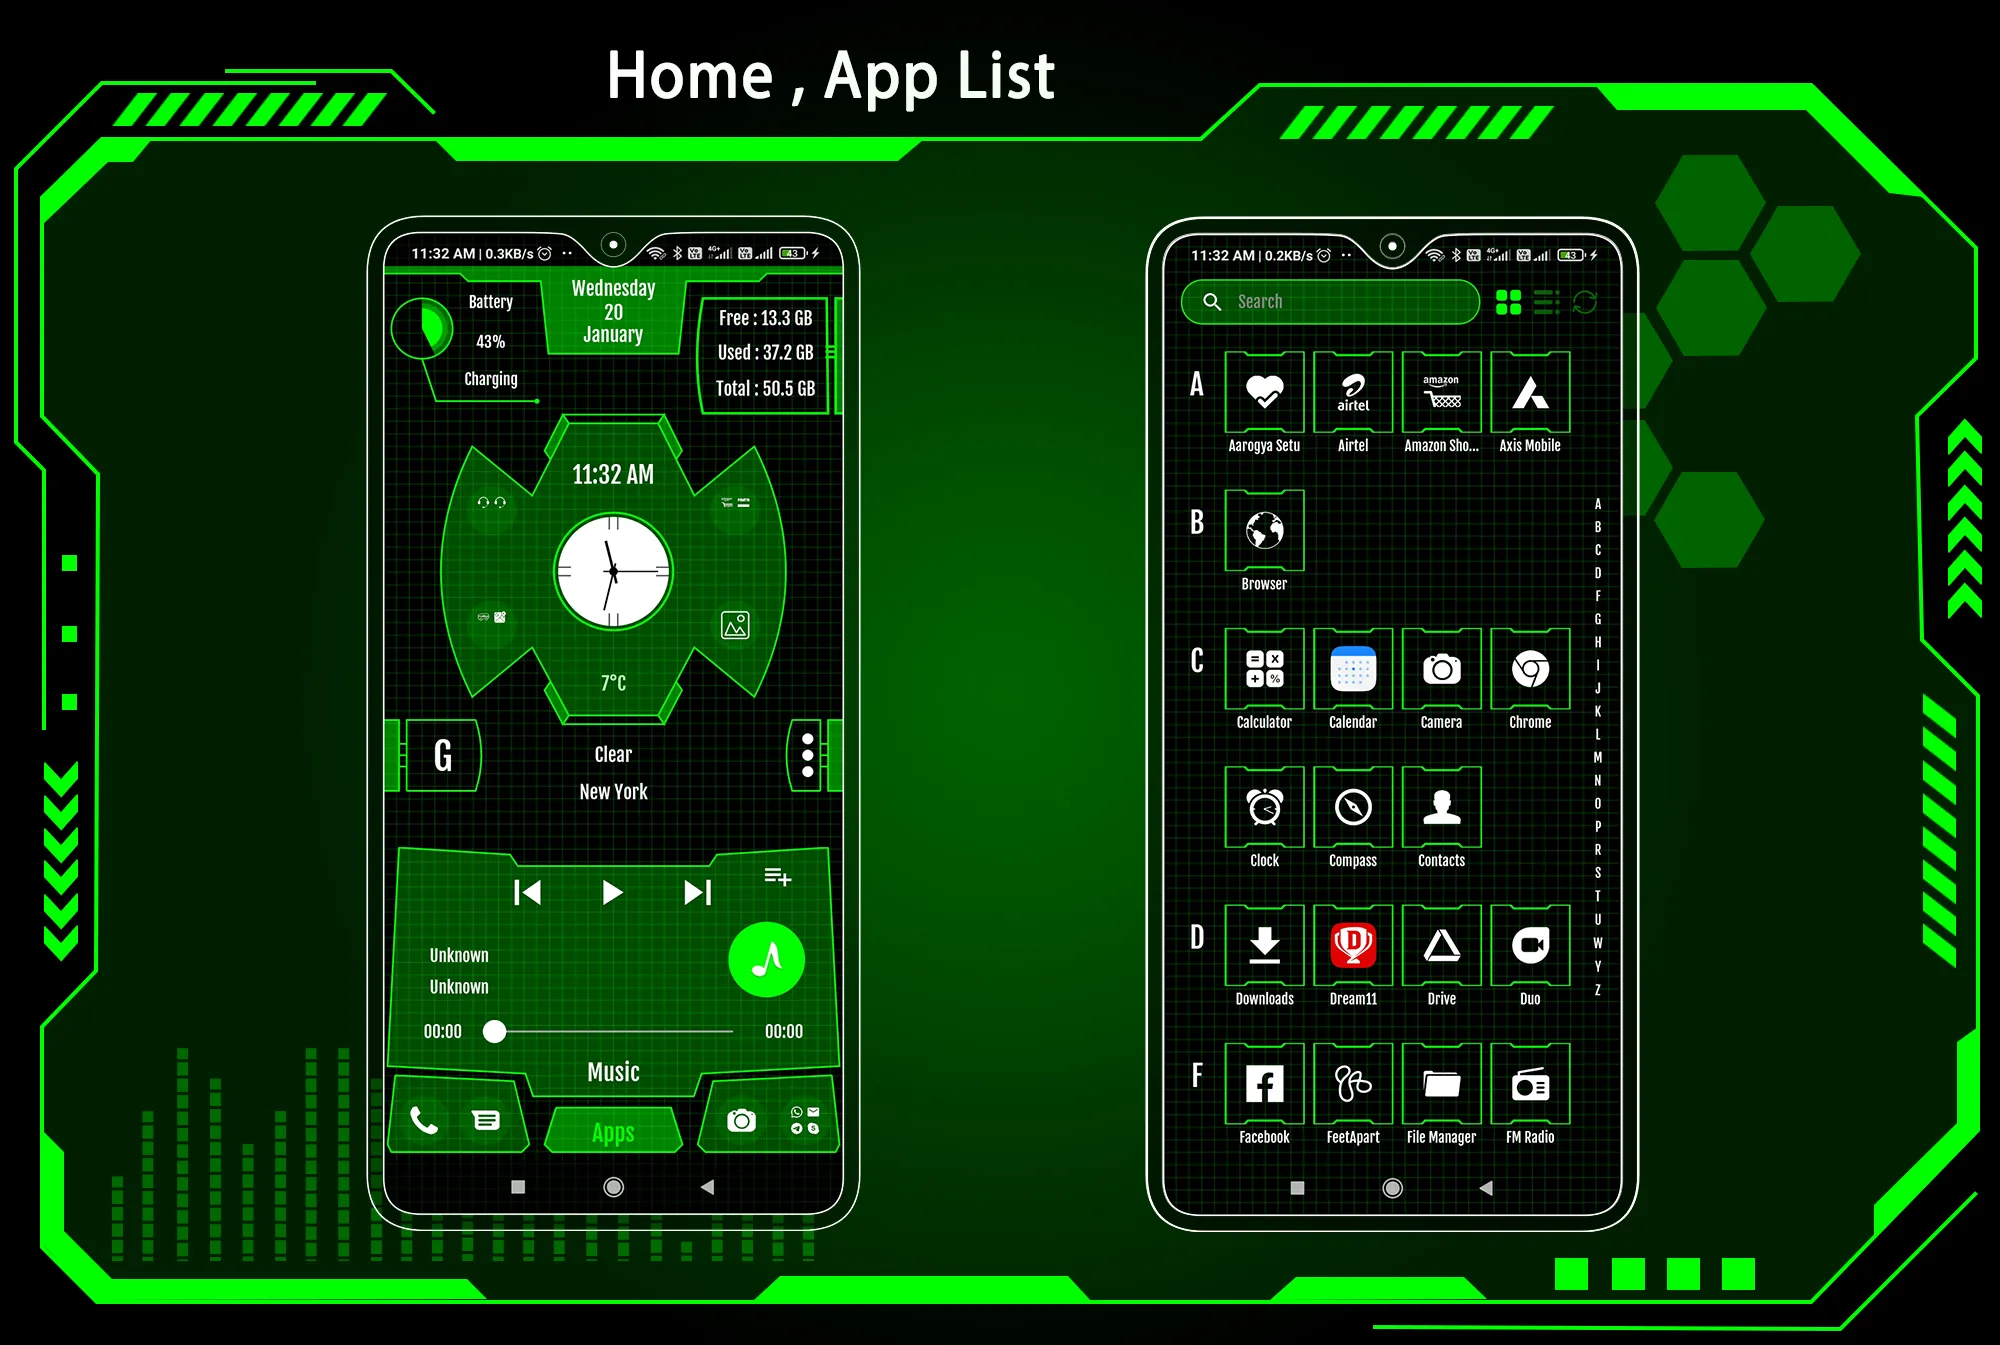Expand alphabetical M section in sidebar
2000x1345 pixels.
point(1596,754)
